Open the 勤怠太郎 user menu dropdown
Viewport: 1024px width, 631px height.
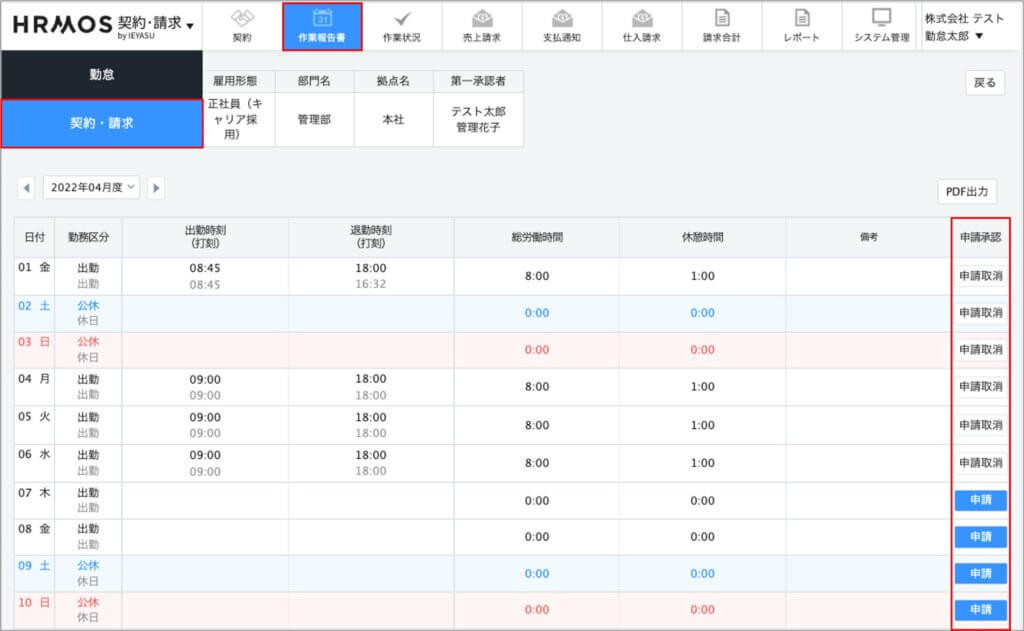954,36
